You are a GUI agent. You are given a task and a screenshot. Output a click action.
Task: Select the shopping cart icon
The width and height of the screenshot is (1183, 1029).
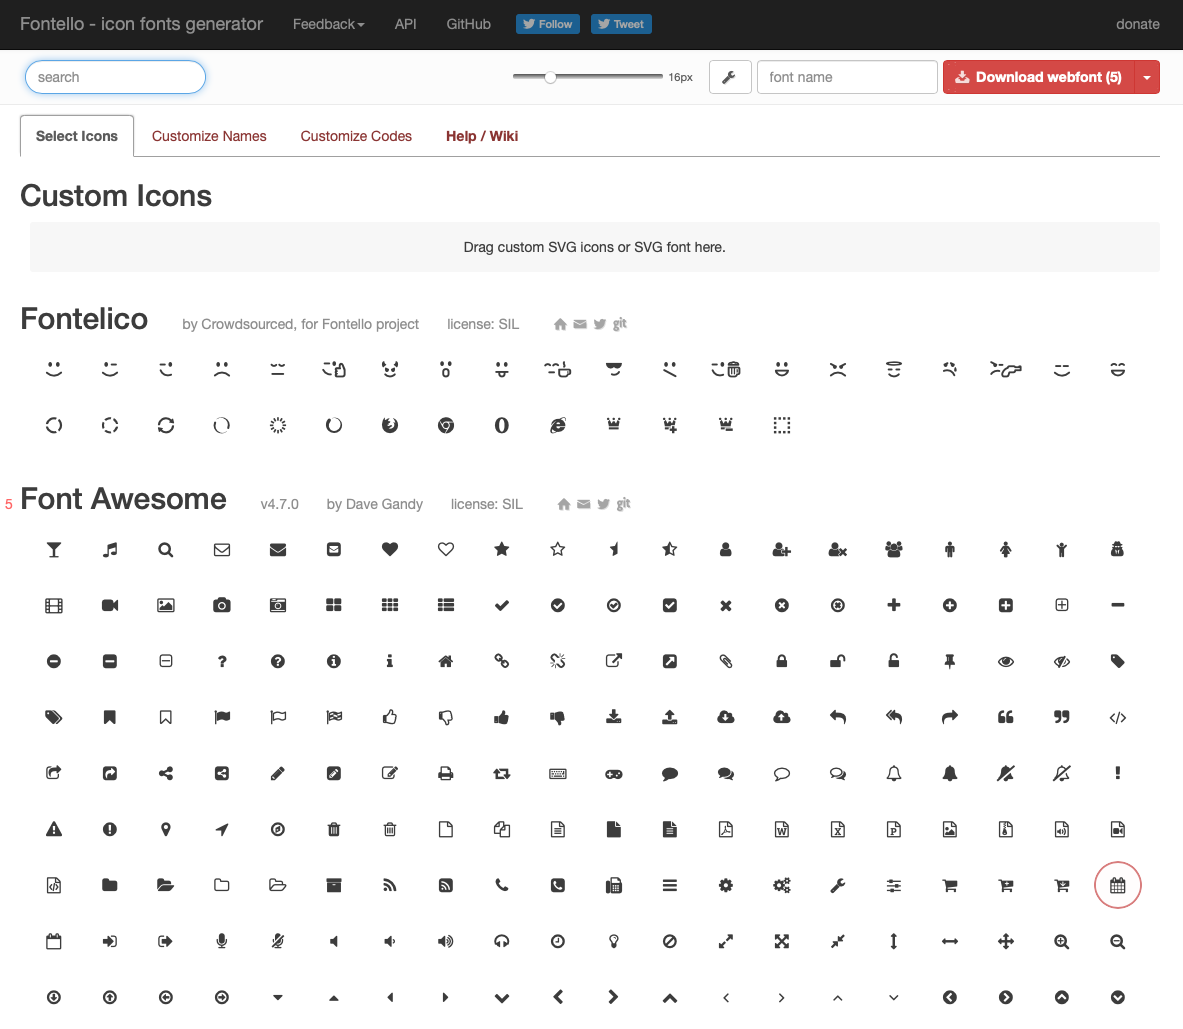click(949, 885)
